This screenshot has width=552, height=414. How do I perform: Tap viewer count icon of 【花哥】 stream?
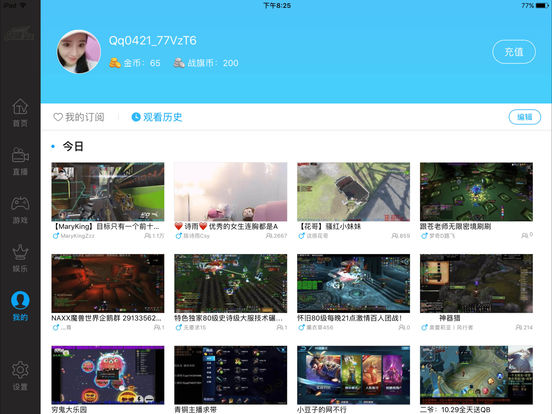point(395,236)
